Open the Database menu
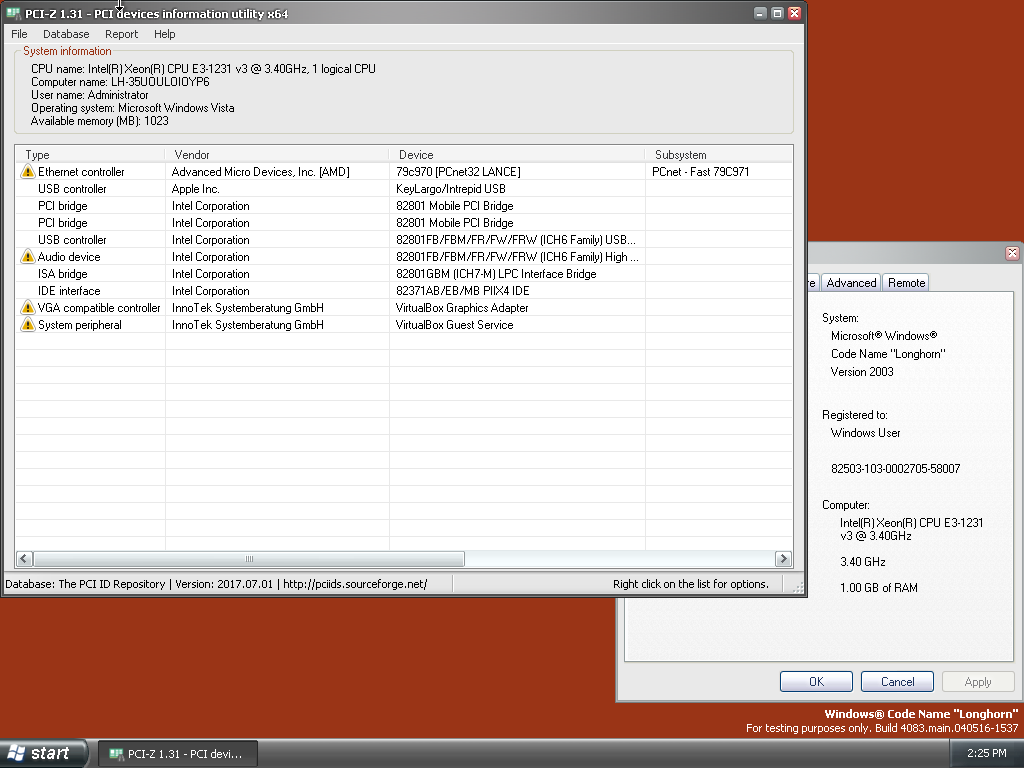 66,34
